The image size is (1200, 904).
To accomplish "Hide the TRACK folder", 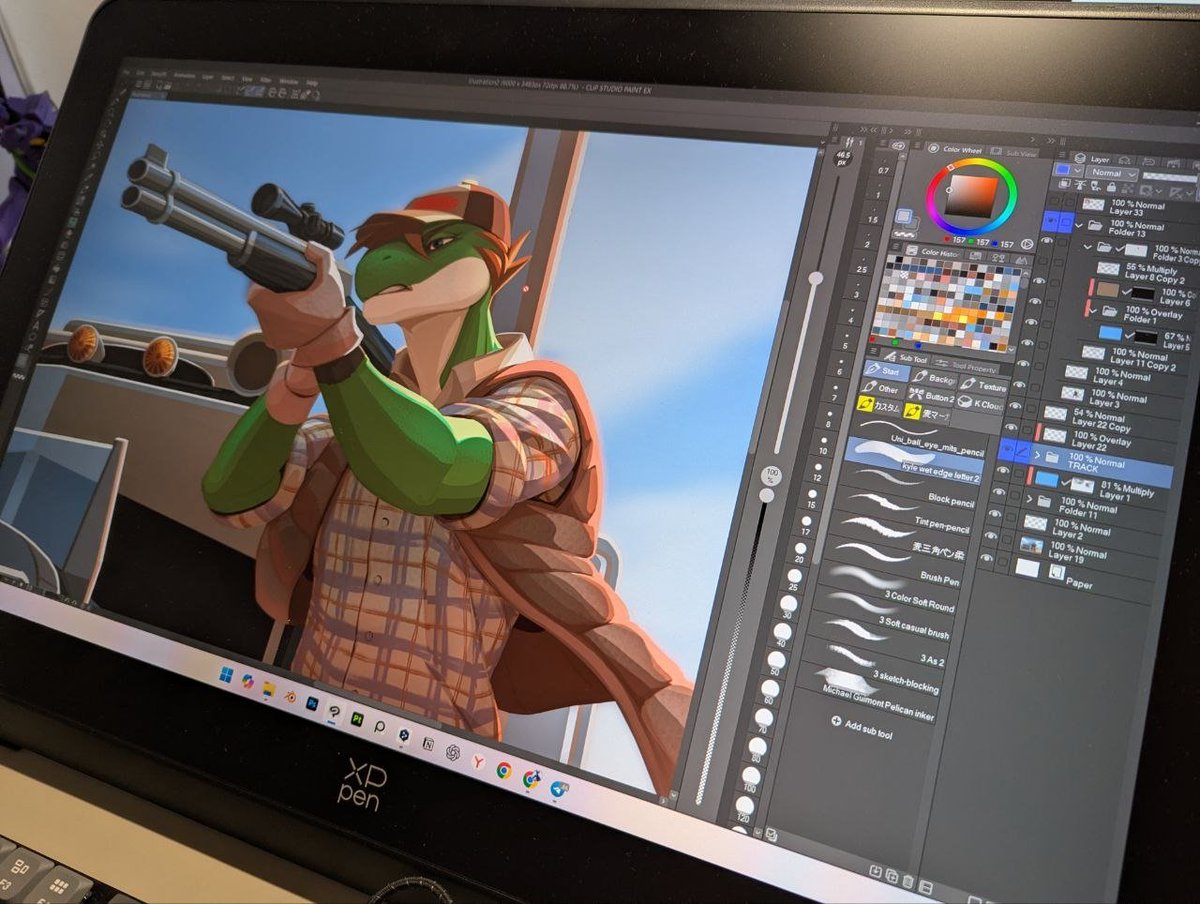I will [1006, 448].
